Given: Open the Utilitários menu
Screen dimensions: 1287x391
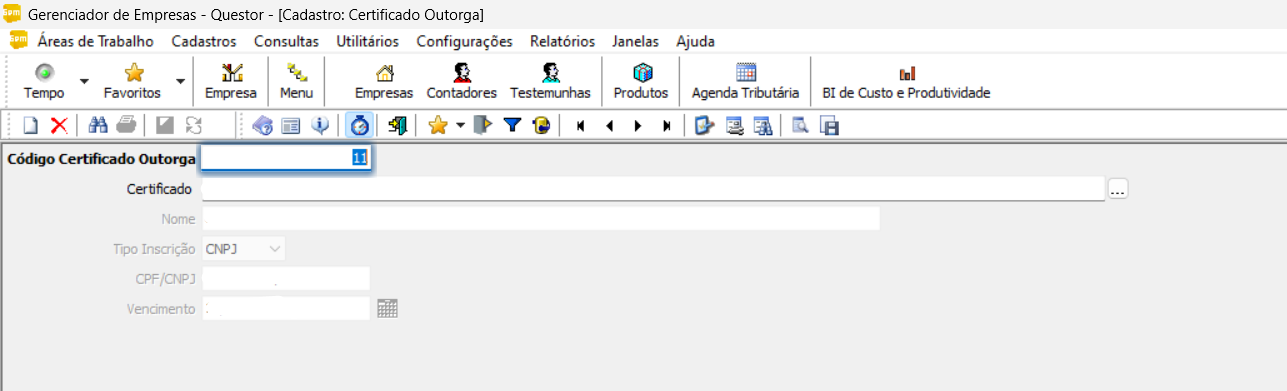Looking at the screenshot, I should (x=368, y=41).
